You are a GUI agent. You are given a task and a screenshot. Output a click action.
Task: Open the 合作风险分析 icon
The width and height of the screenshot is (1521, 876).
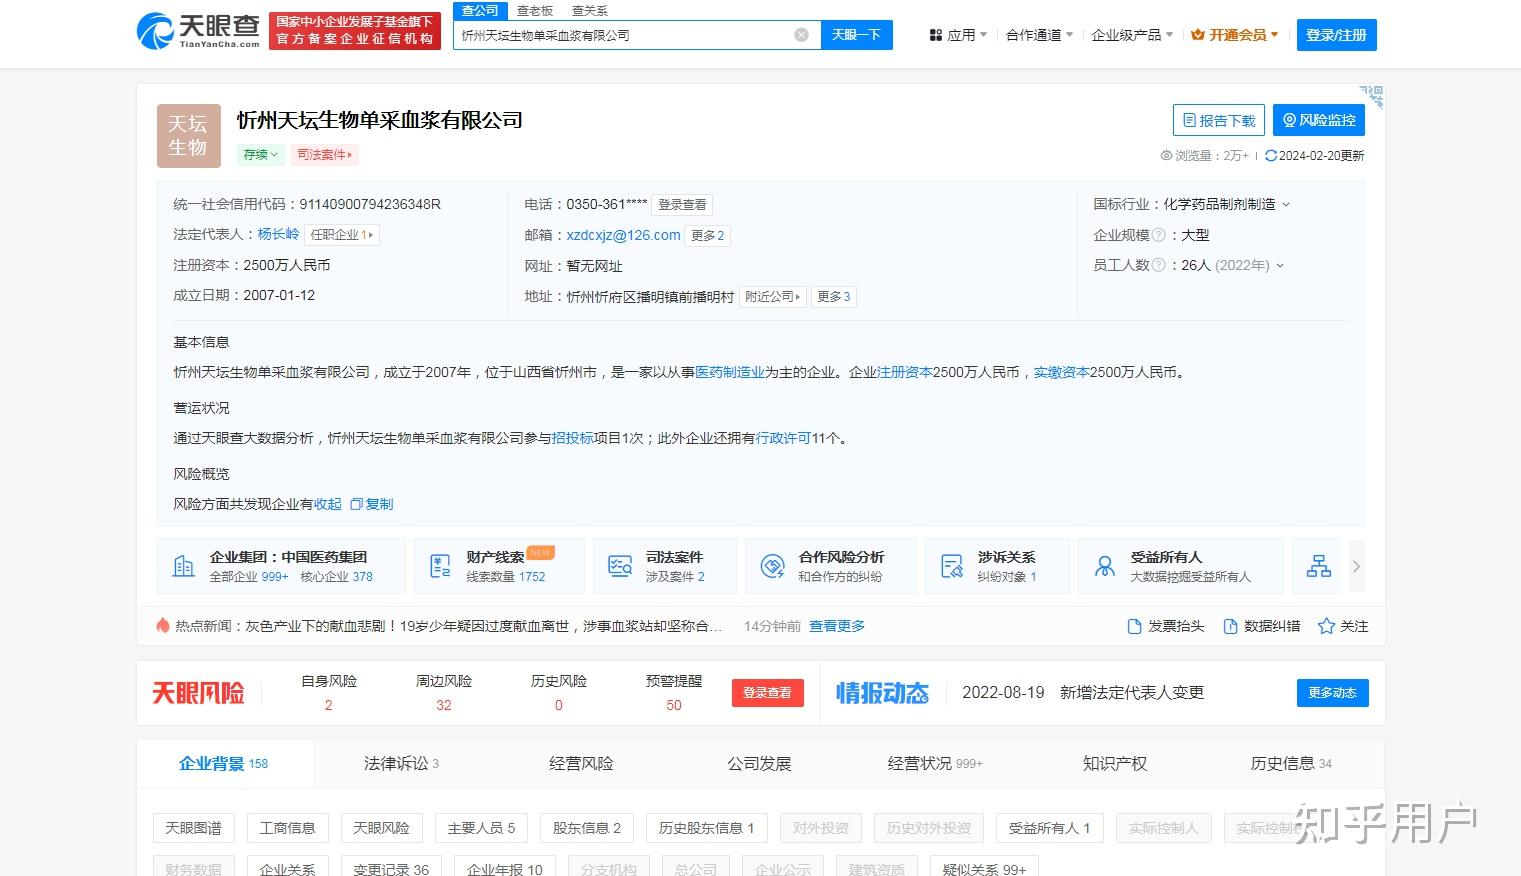772,566
